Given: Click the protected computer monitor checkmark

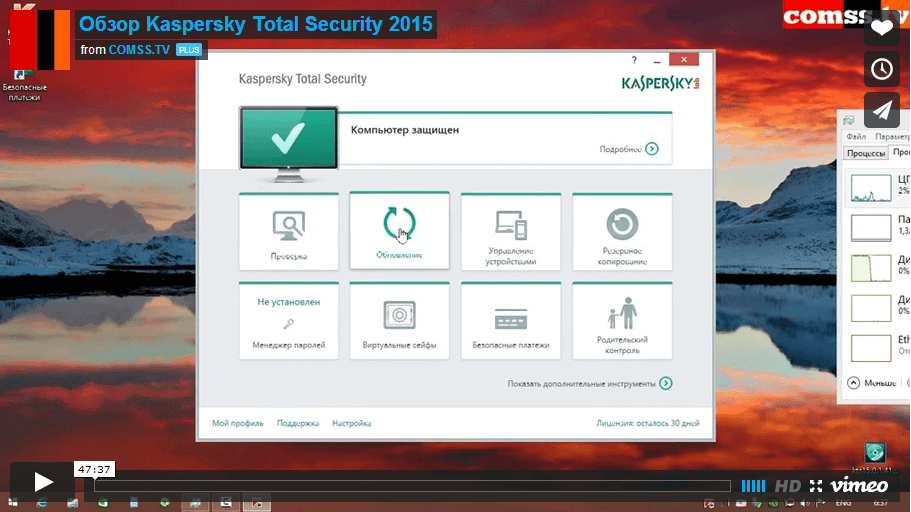Looking at the screenshot, I should tap(289, 138).
